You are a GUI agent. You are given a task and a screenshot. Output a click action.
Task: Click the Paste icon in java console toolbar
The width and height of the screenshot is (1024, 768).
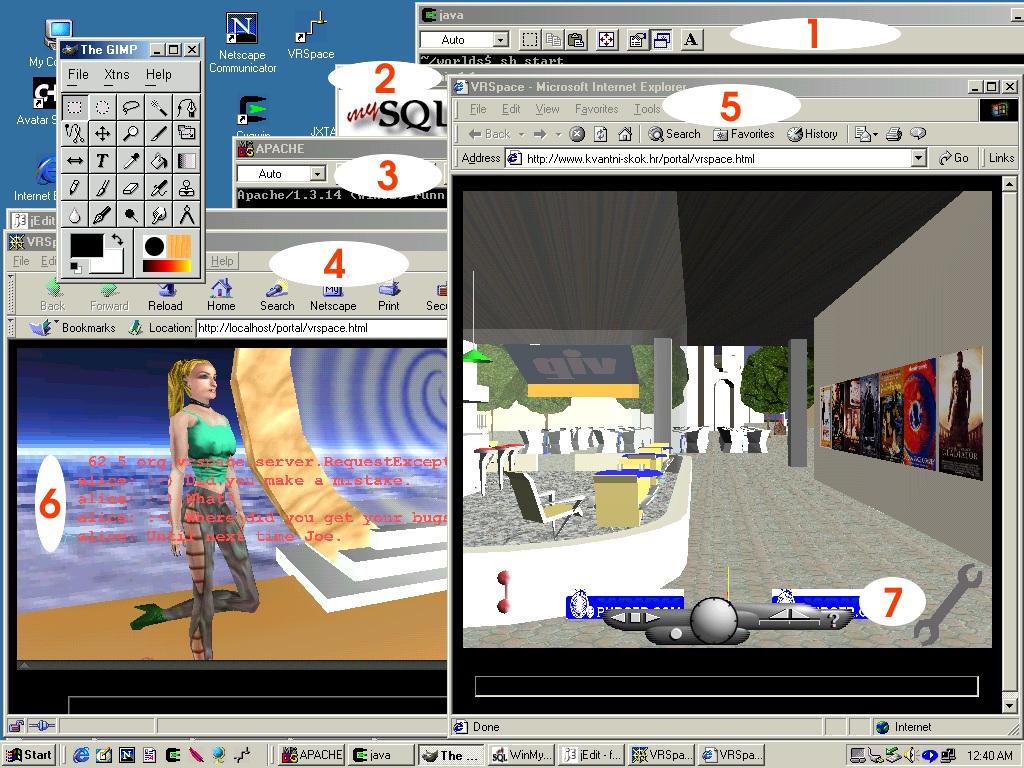576,40
